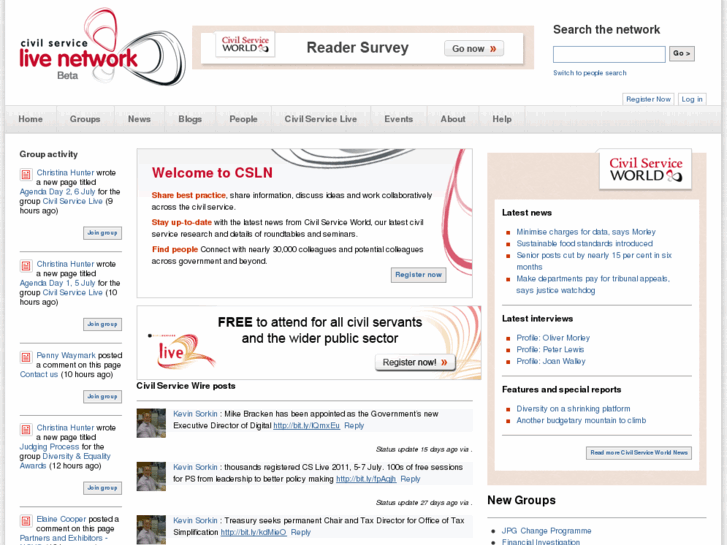Open Kevin Sorkin's avatar on the CS Live 2011 post
The height and width of the screenshot is (545, 727).
pyautogui.click(x=151, y=476)
